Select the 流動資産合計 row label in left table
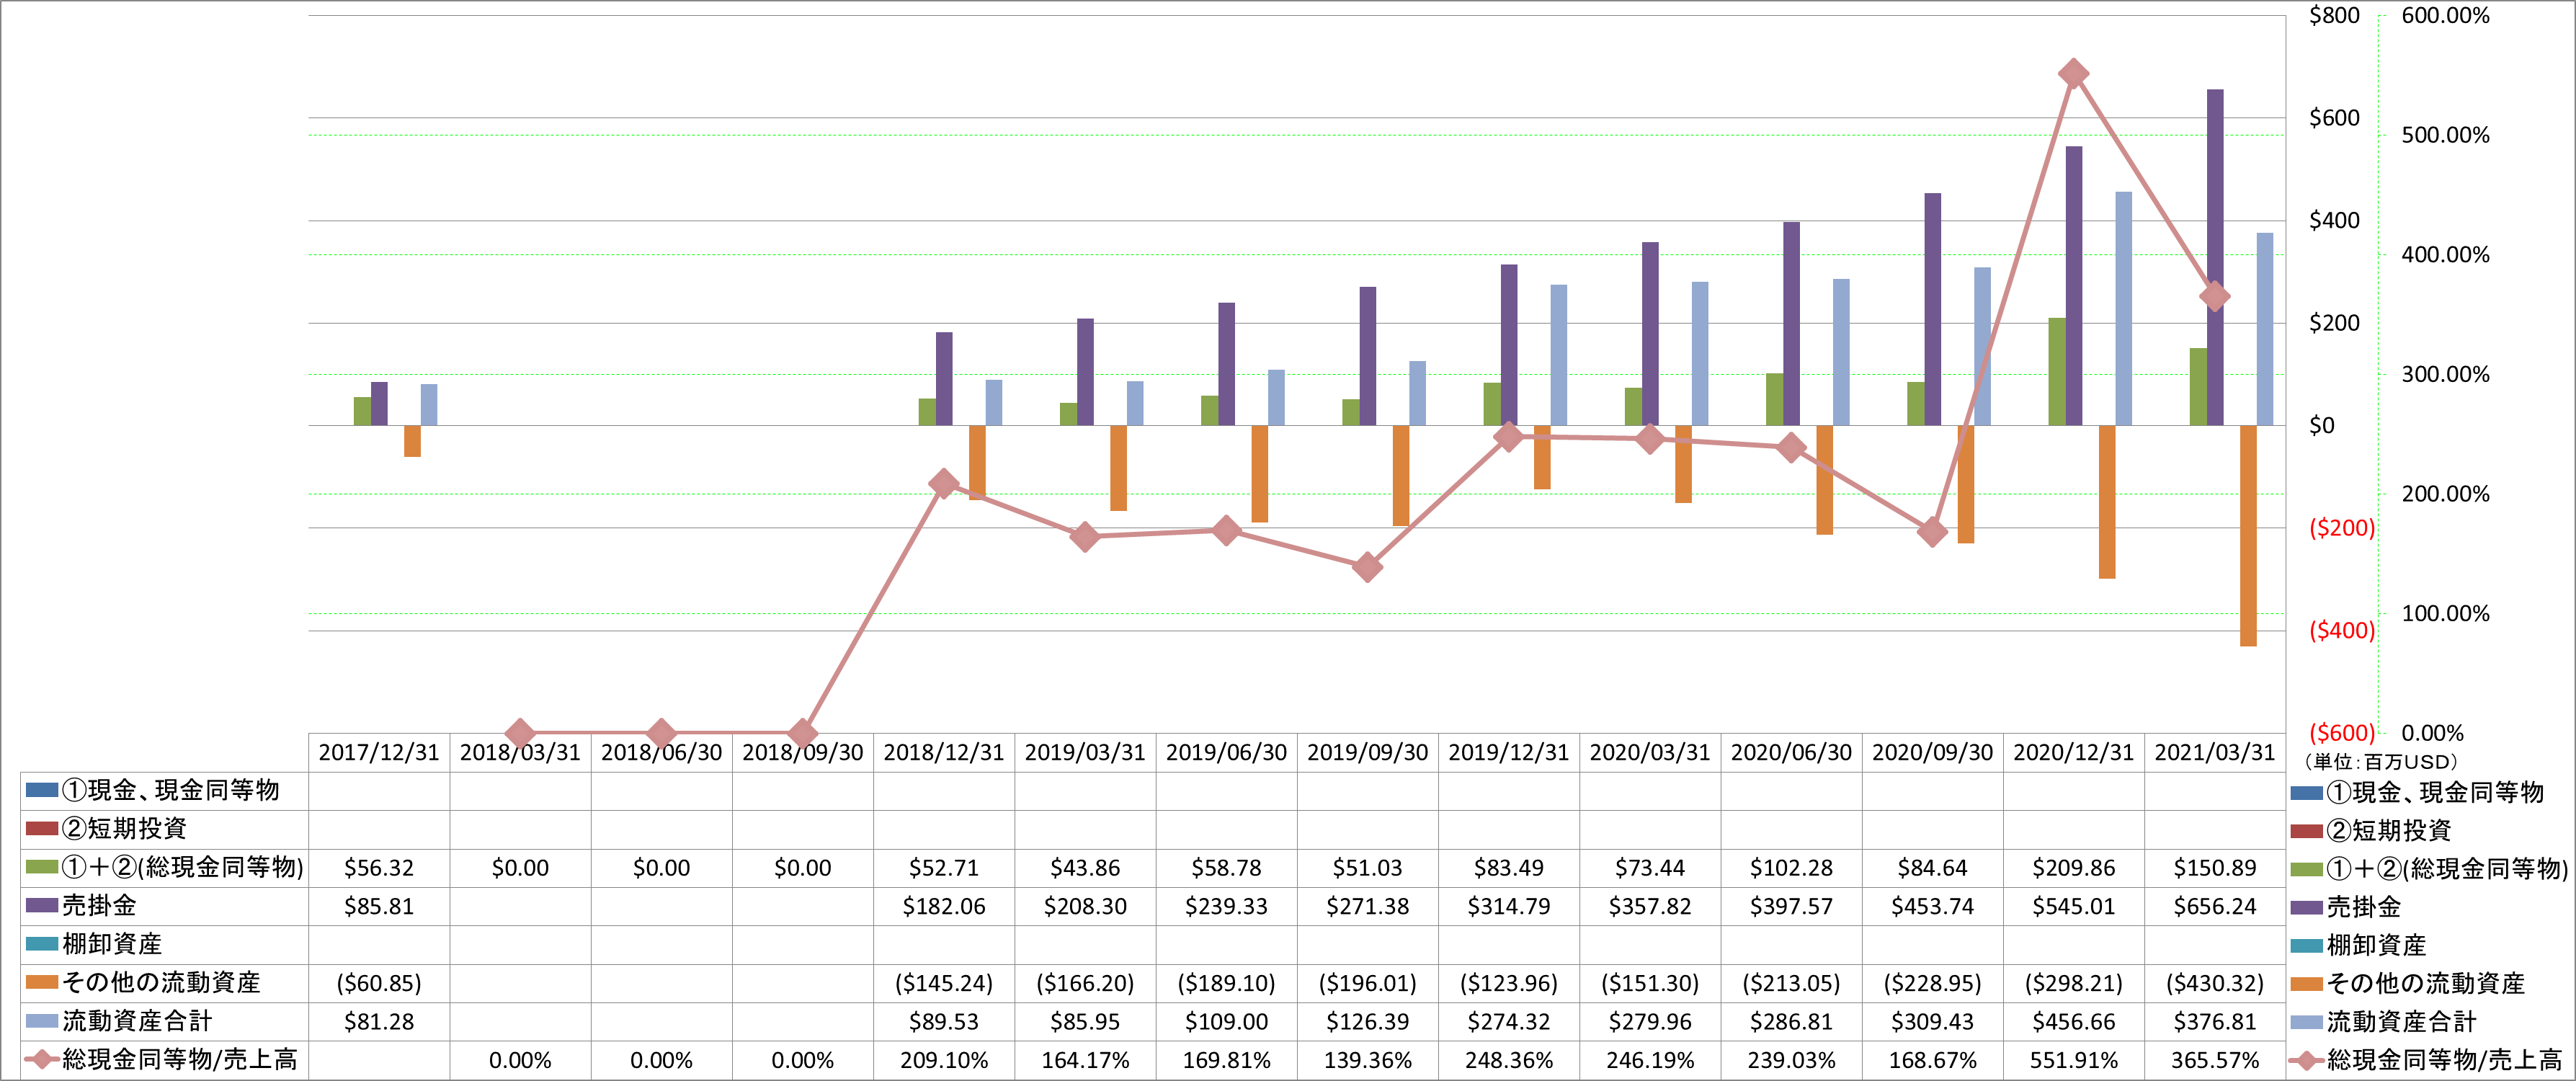 [x=137, y=1021]
